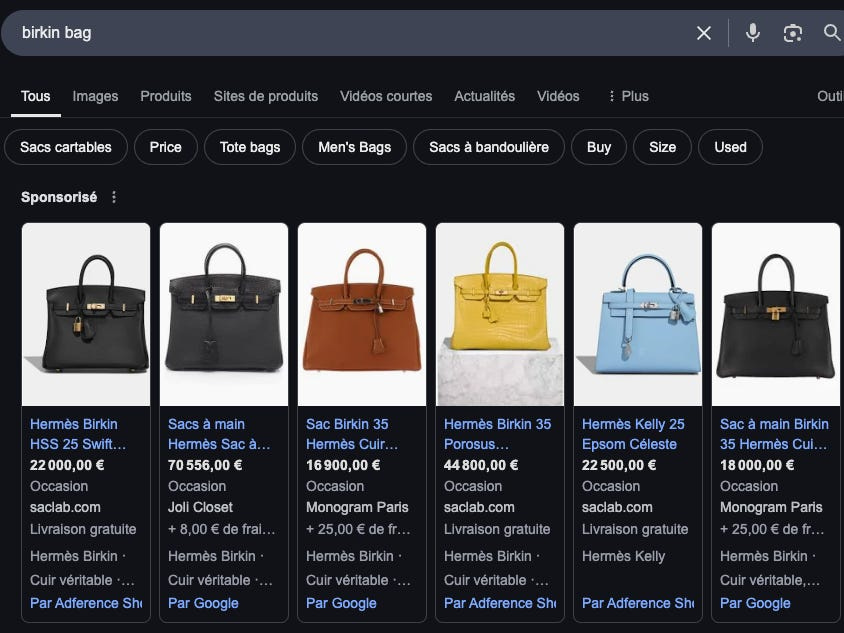
Task: Choose the Men's Bags chip
Action: pyautogui.click(x=354, y=147)
